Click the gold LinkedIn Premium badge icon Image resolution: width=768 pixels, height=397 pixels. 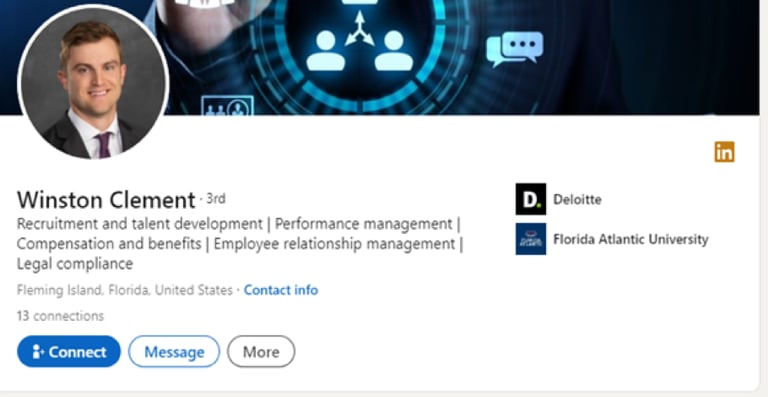pos(724,152)
